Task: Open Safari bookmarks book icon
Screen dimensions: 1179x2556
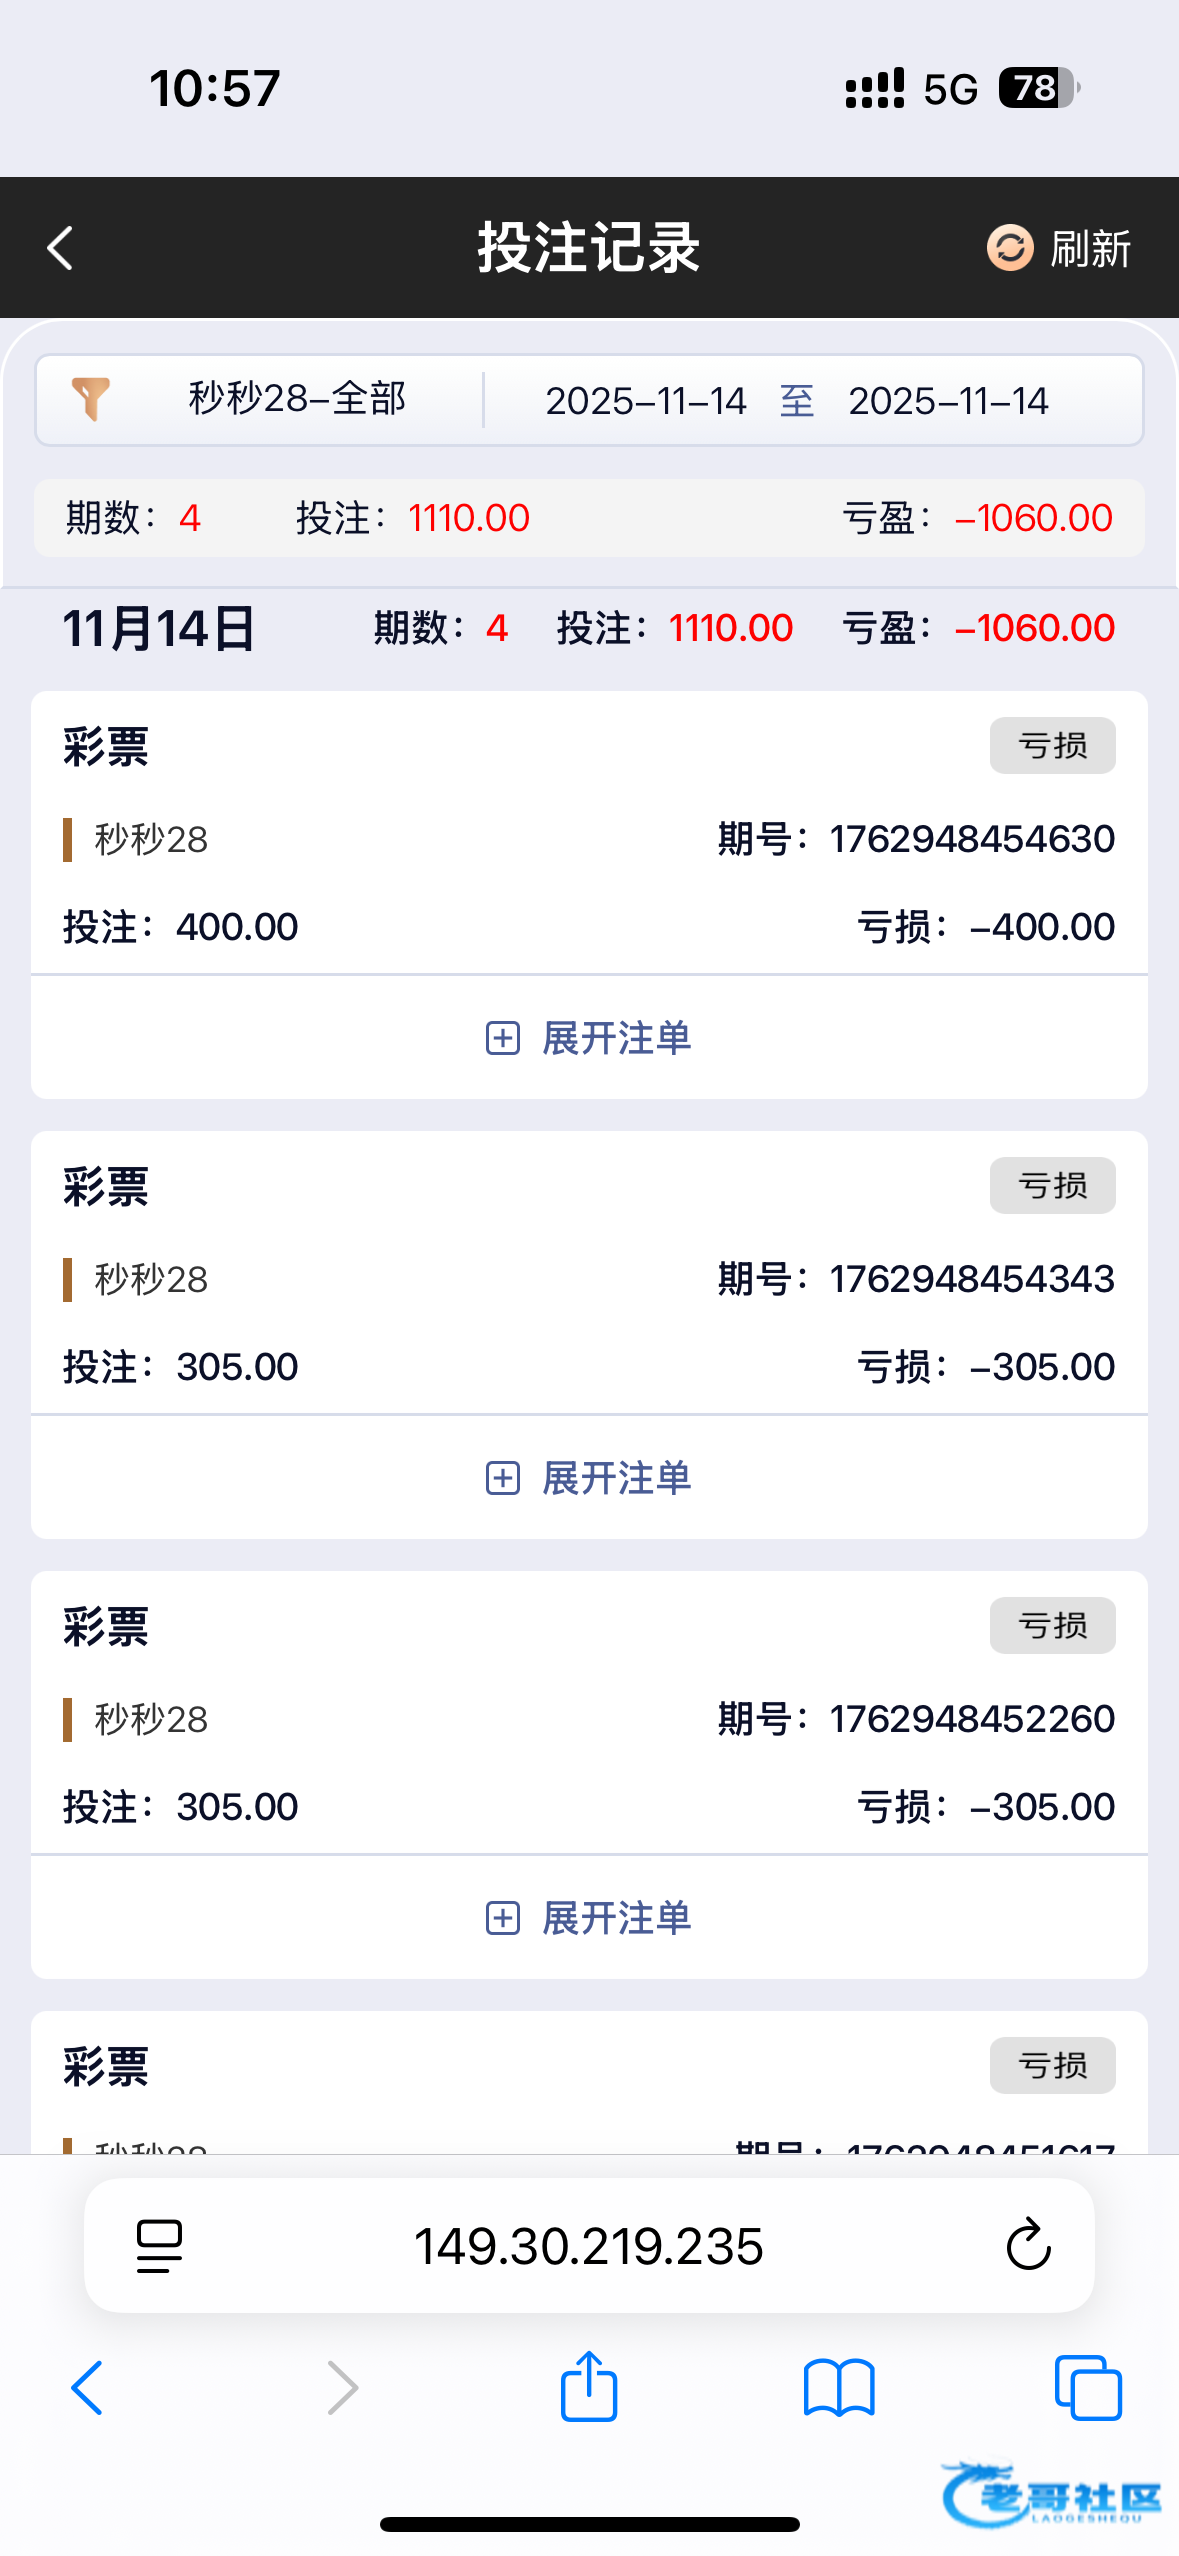Action: pyautogui.click(x=839, y=2388)
